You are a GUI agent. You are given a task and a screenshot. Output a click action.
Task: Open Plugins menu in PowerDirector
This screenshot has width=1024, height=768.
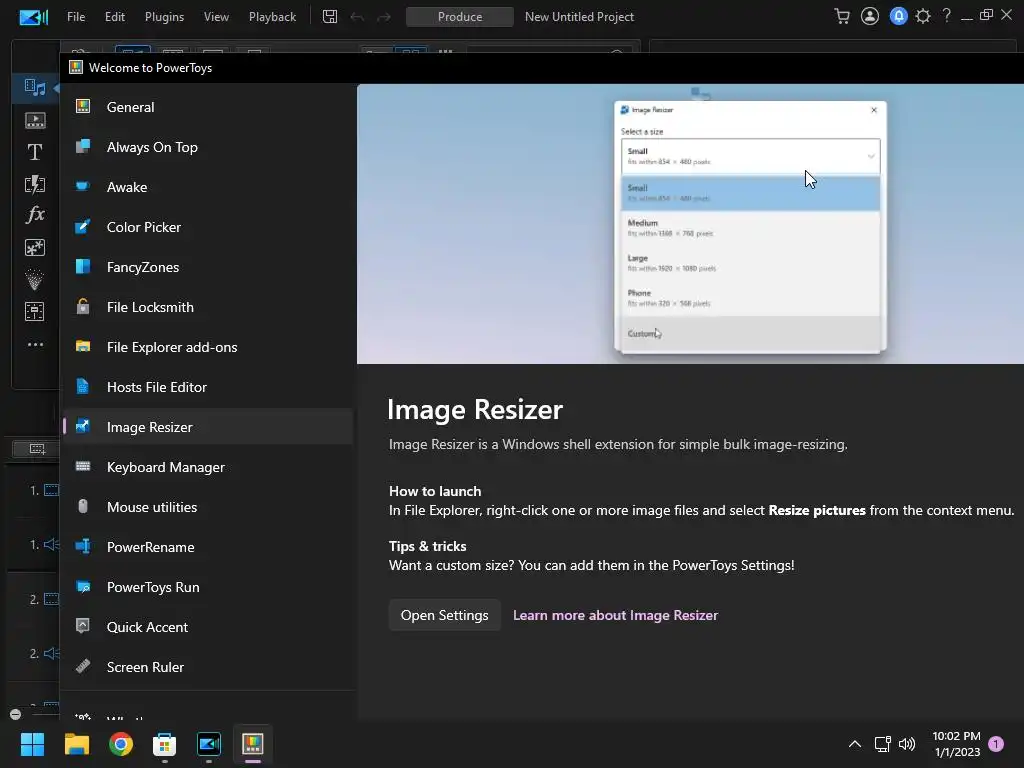164,17
